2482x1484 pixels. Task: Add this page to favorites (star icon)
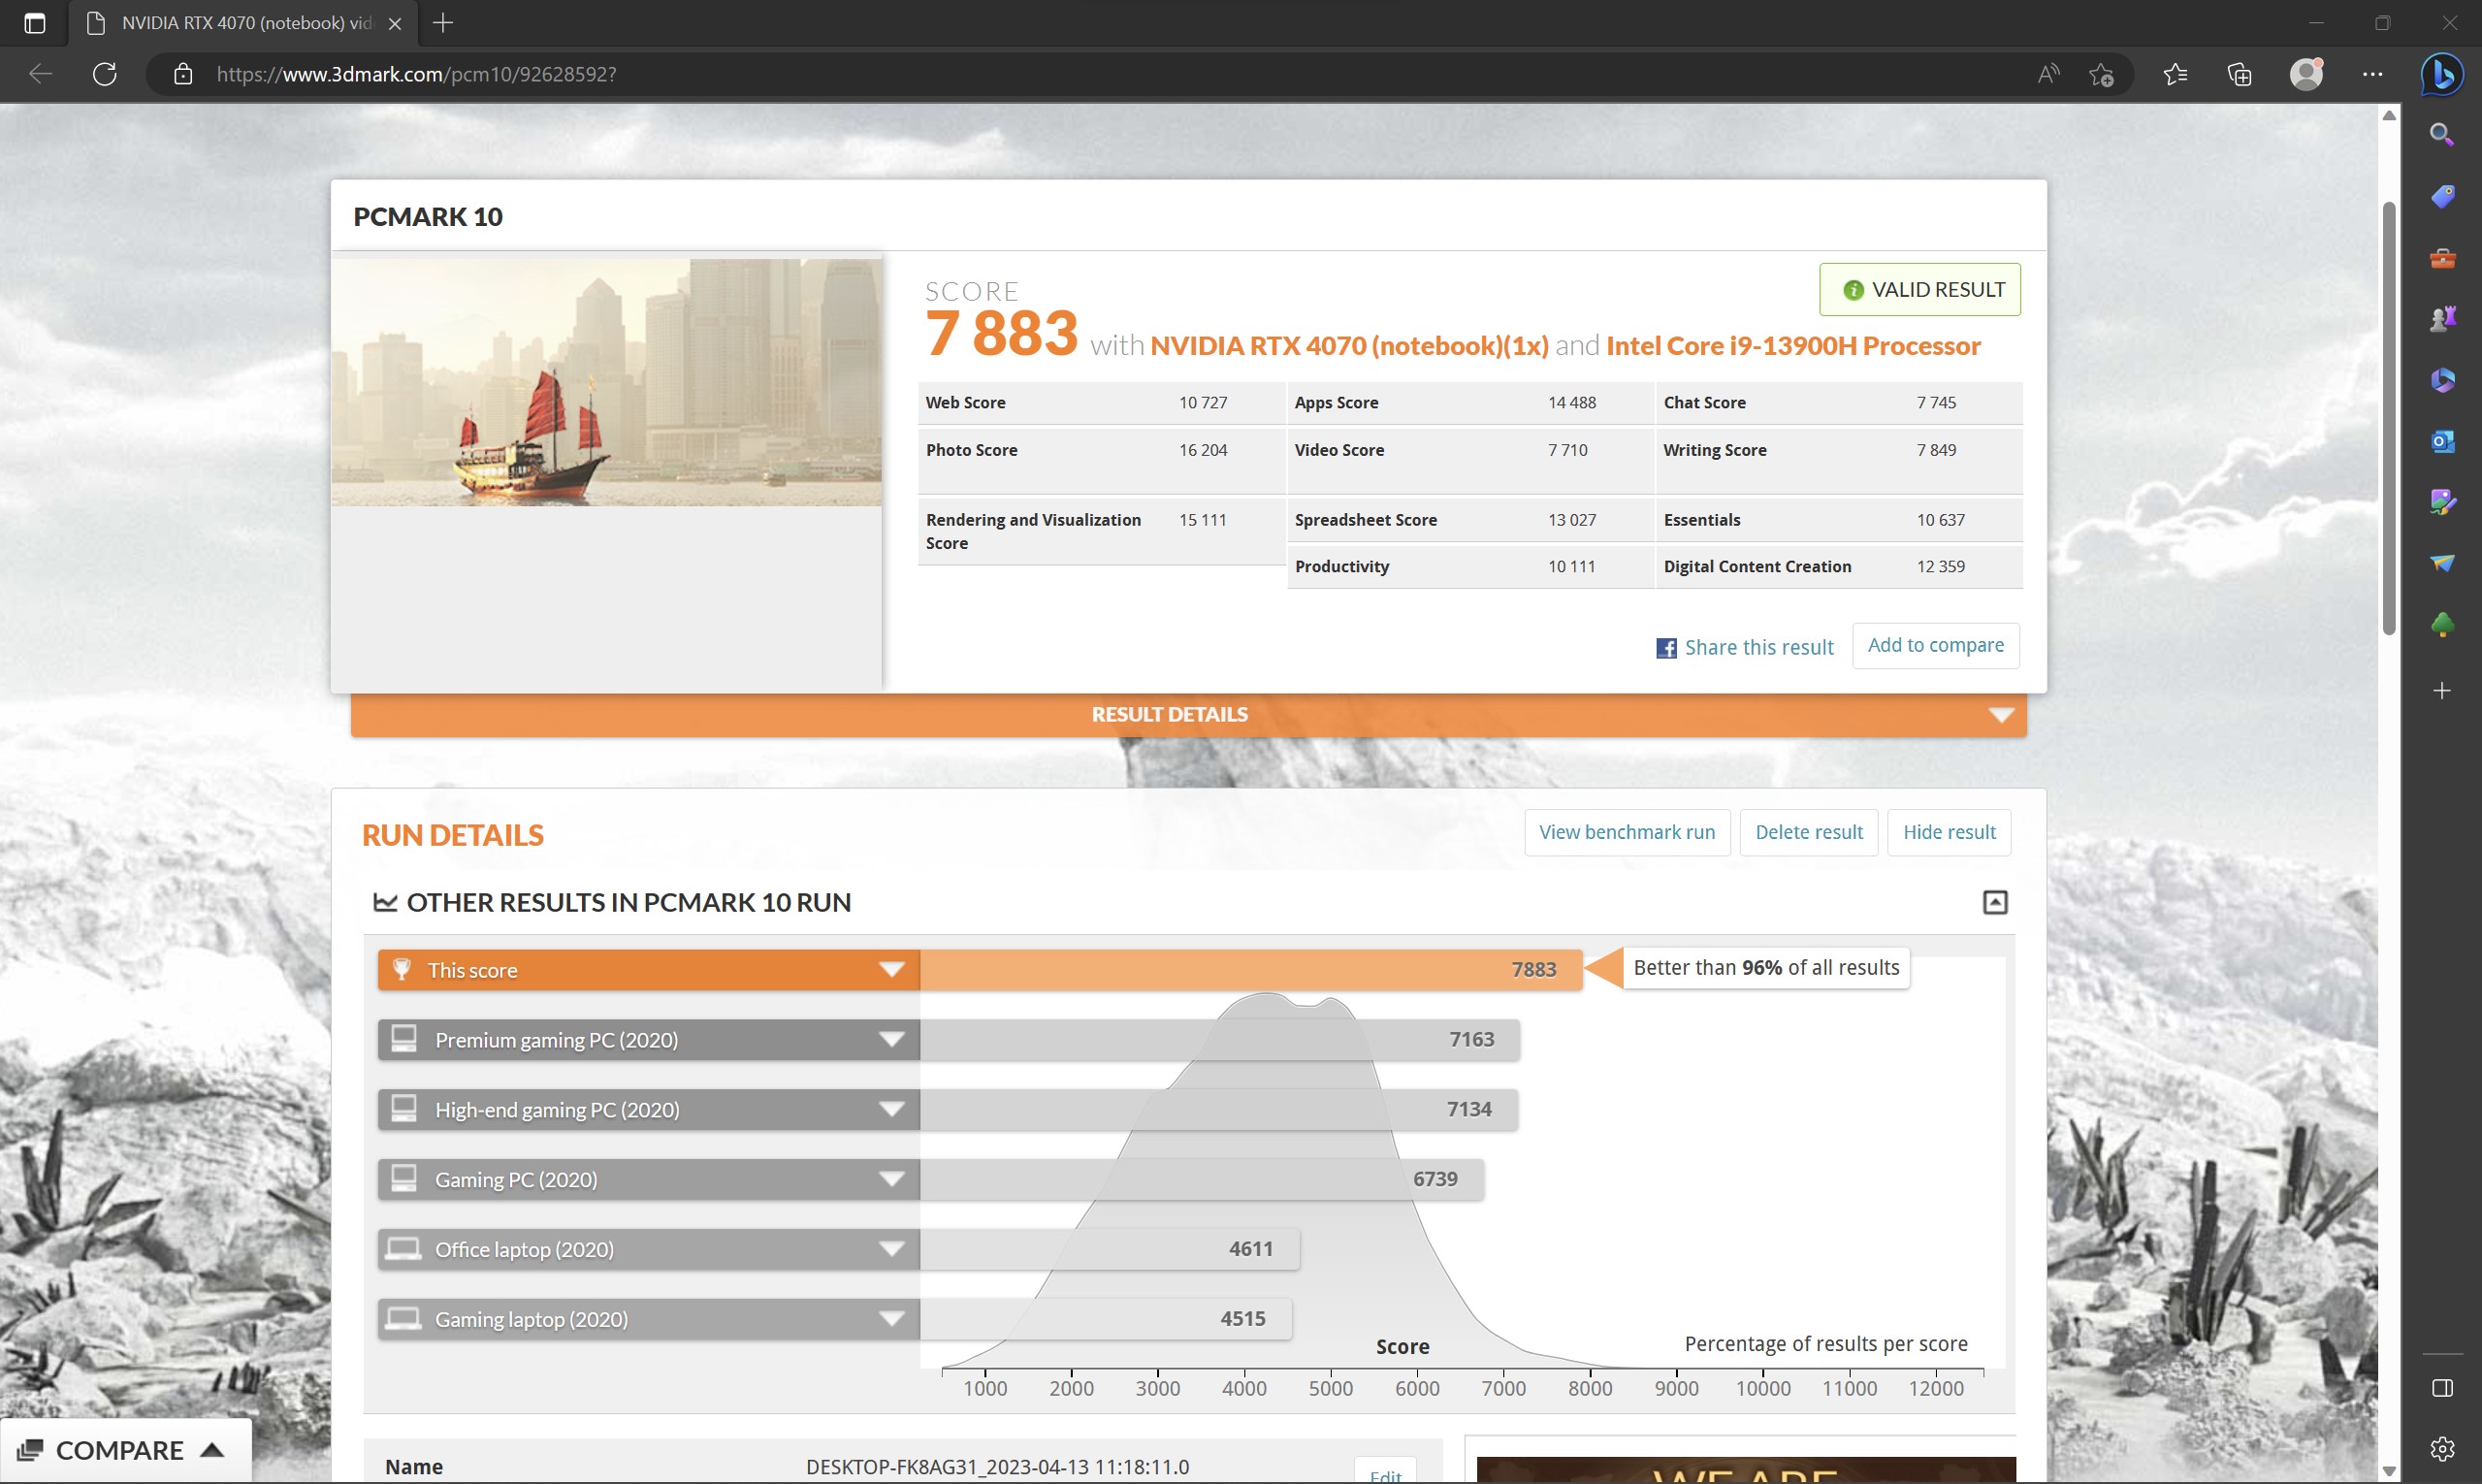pyautogui.click(x=2101, y=74)
